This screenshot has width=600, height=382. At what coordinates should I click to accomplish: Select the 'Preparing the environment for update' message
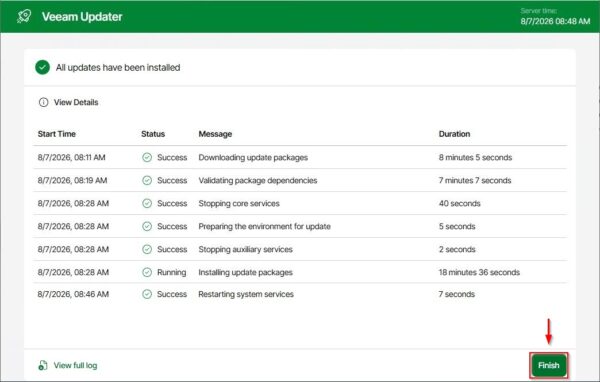264,226
